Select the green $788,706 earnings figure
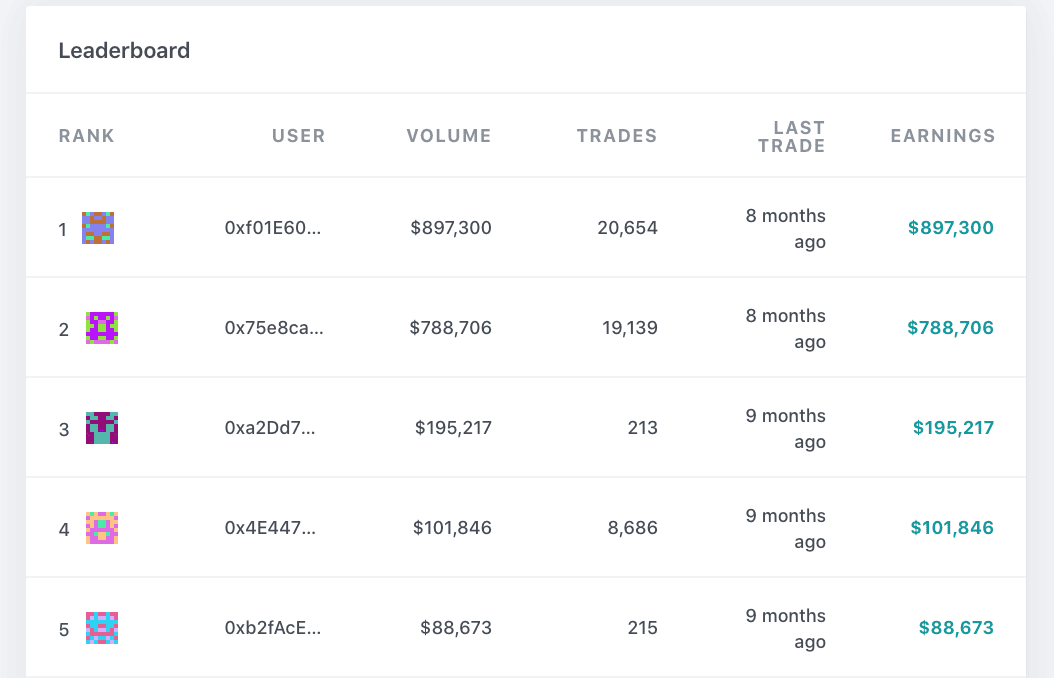The width and height of the screenshot is (1054, 678). (950, 328)
